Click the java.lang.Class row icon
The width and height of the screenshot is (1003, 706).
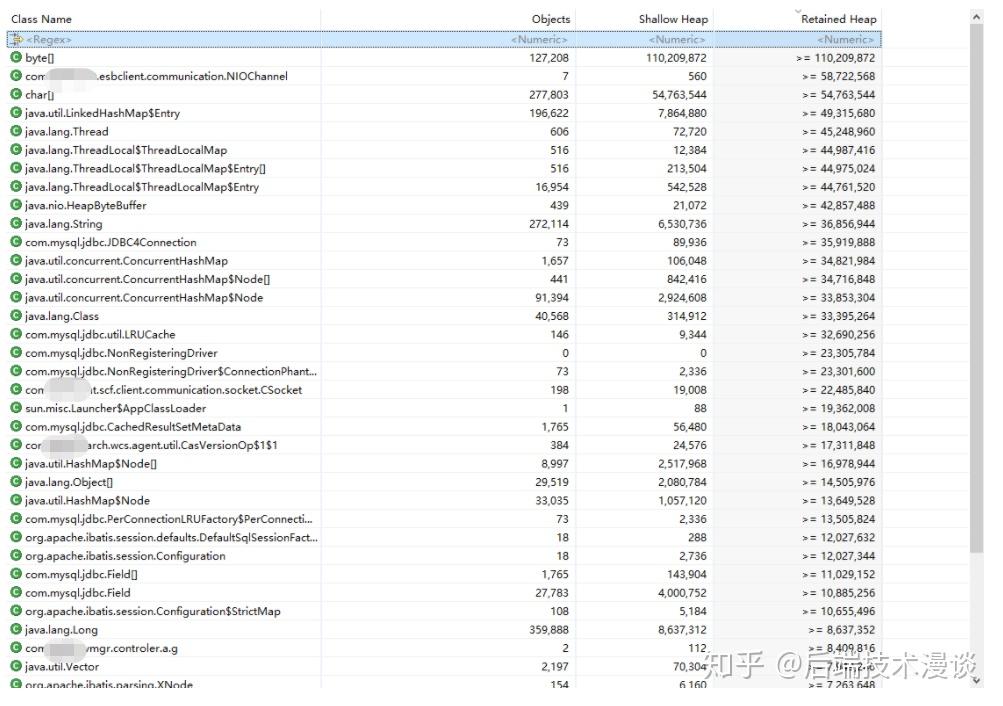click(x=16, y=316)
